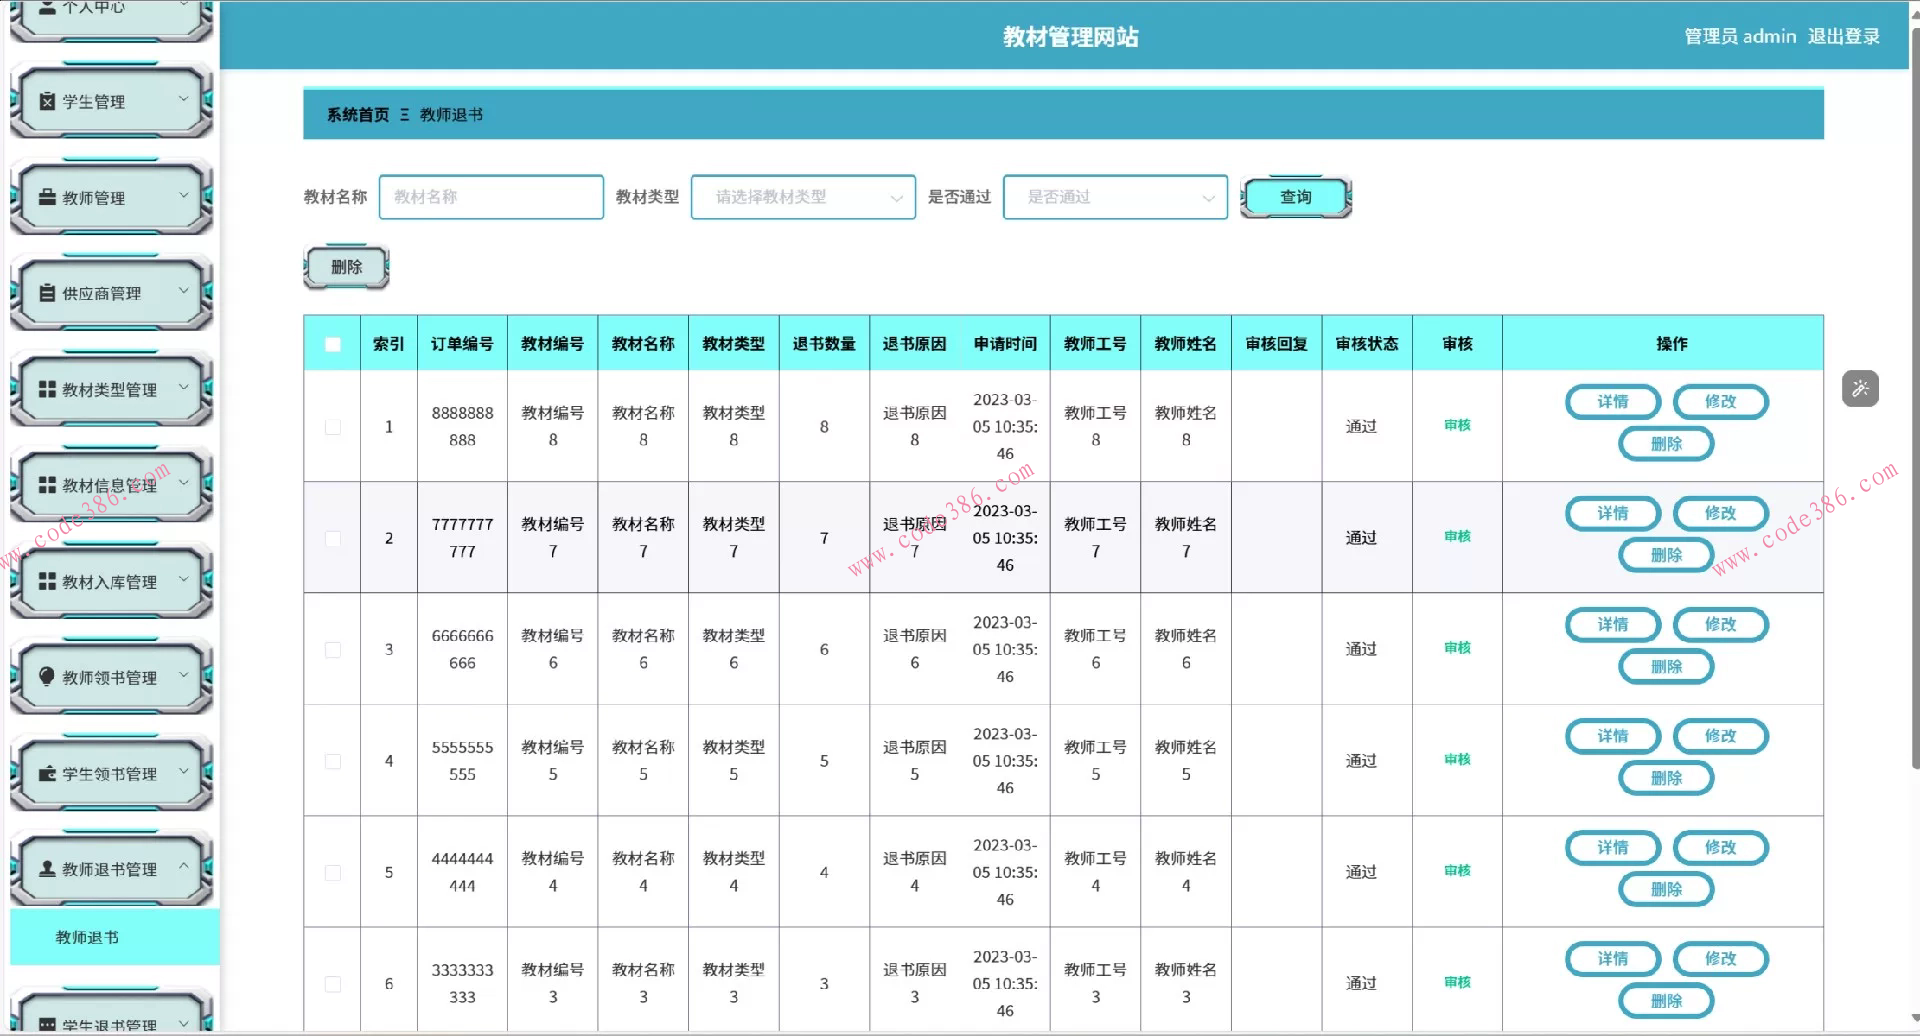Screen dimensions: 1920x1036
Task: Collapse the 教师退书管理 menu chevron
Action: (184, 867)
